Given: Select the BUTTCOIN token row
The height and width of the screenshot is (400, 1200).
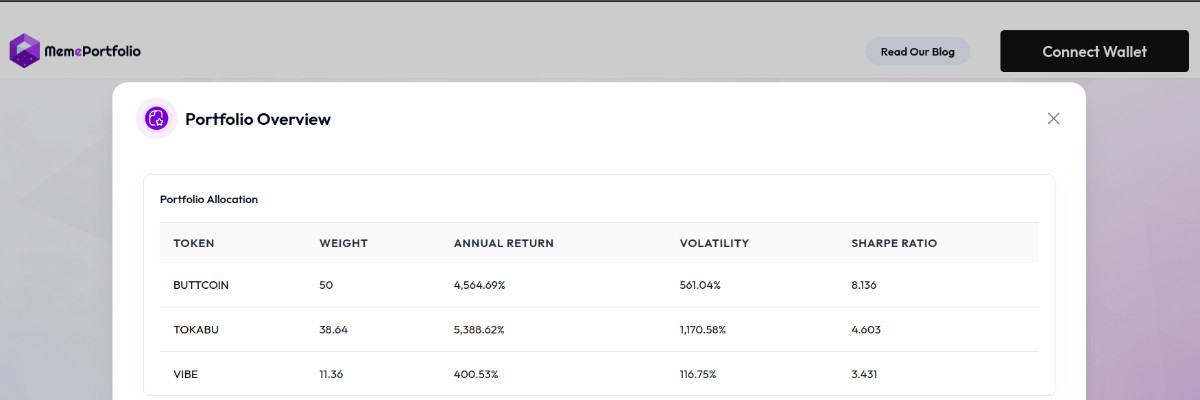Looking at the screenshot, I should click(x=600, y=285).
